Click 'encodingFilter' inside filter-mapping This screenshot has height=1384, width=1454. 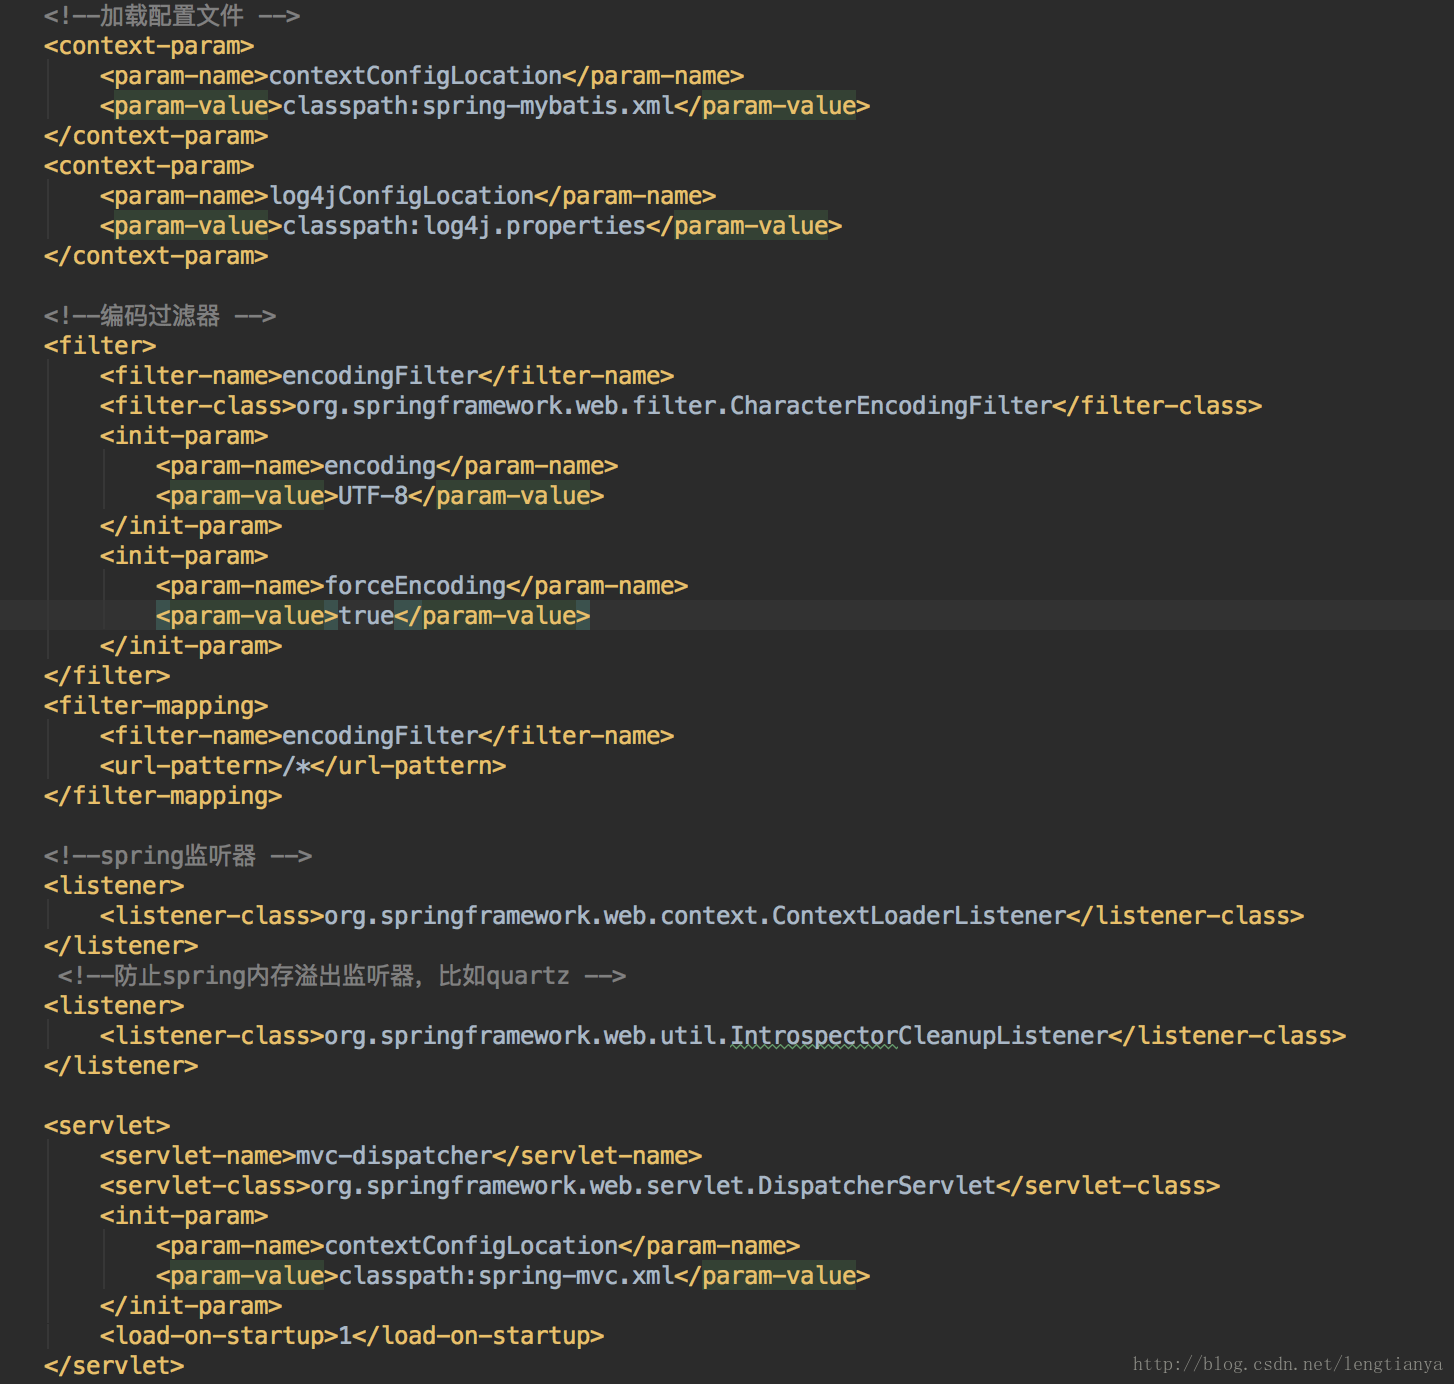pyautogui.click(x=380, y=736)
